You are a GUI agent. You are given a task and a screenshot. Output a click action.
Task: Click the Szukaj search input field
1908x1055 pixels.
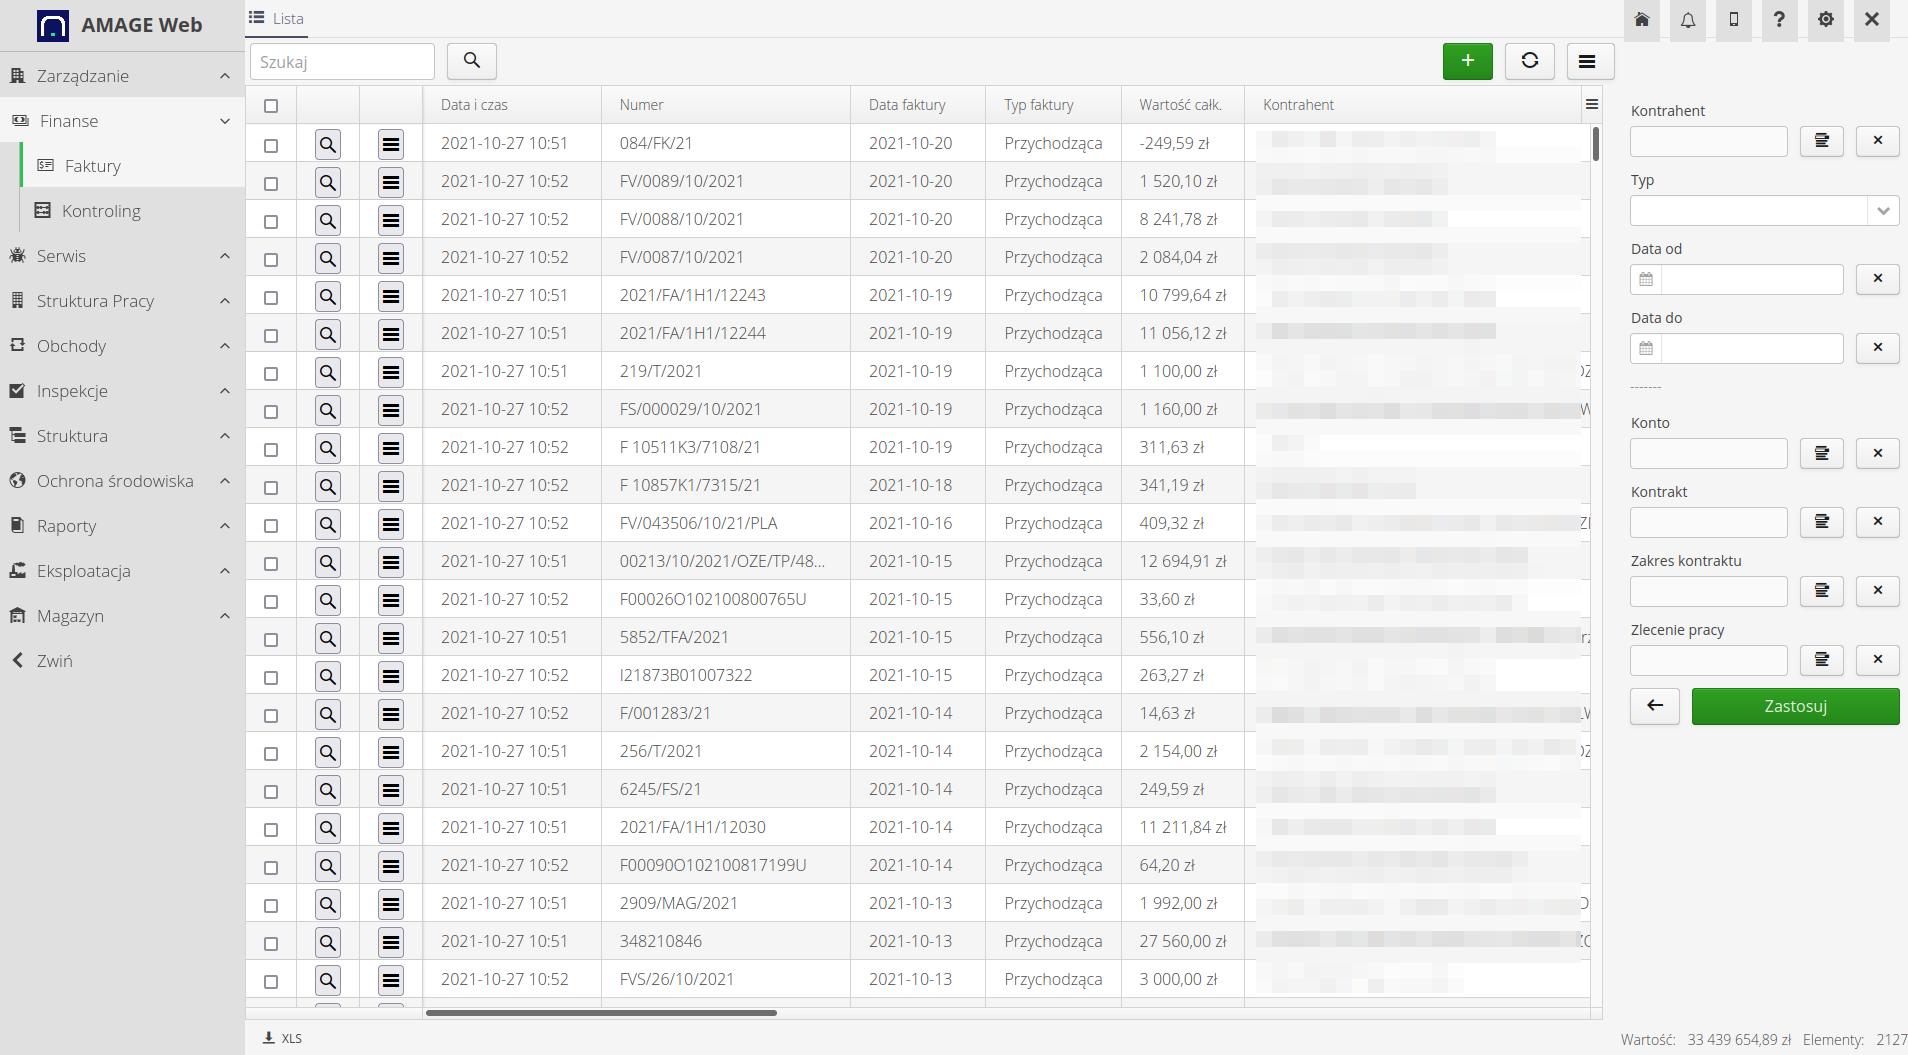click(341, 61)
